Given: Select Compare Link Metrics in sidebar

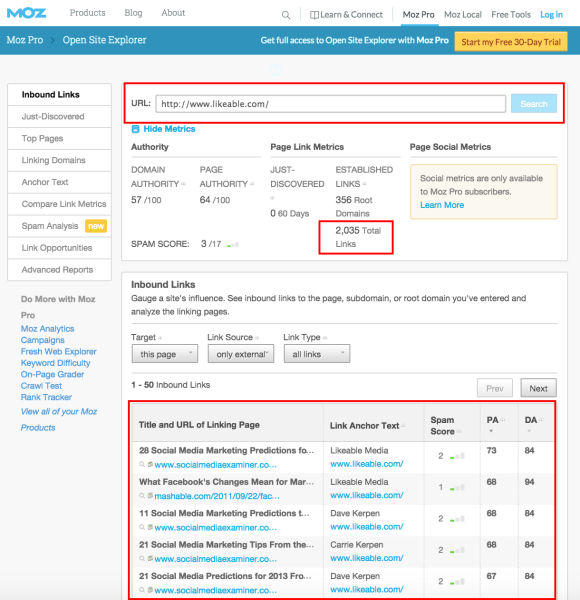Looking at the screenshot, I should pyautogui.click(x=59, y=204).
